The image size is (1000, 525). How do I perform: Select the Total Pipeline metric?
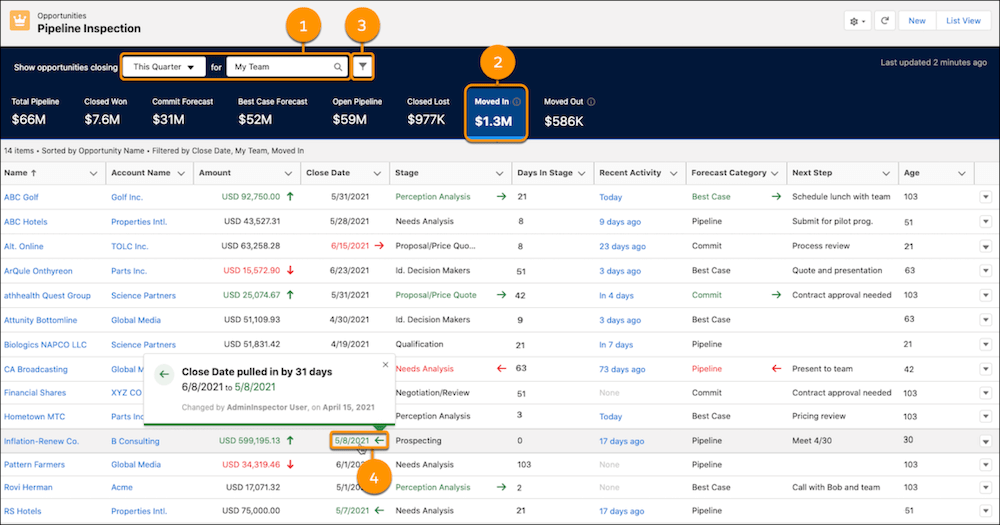click(35, 113)
